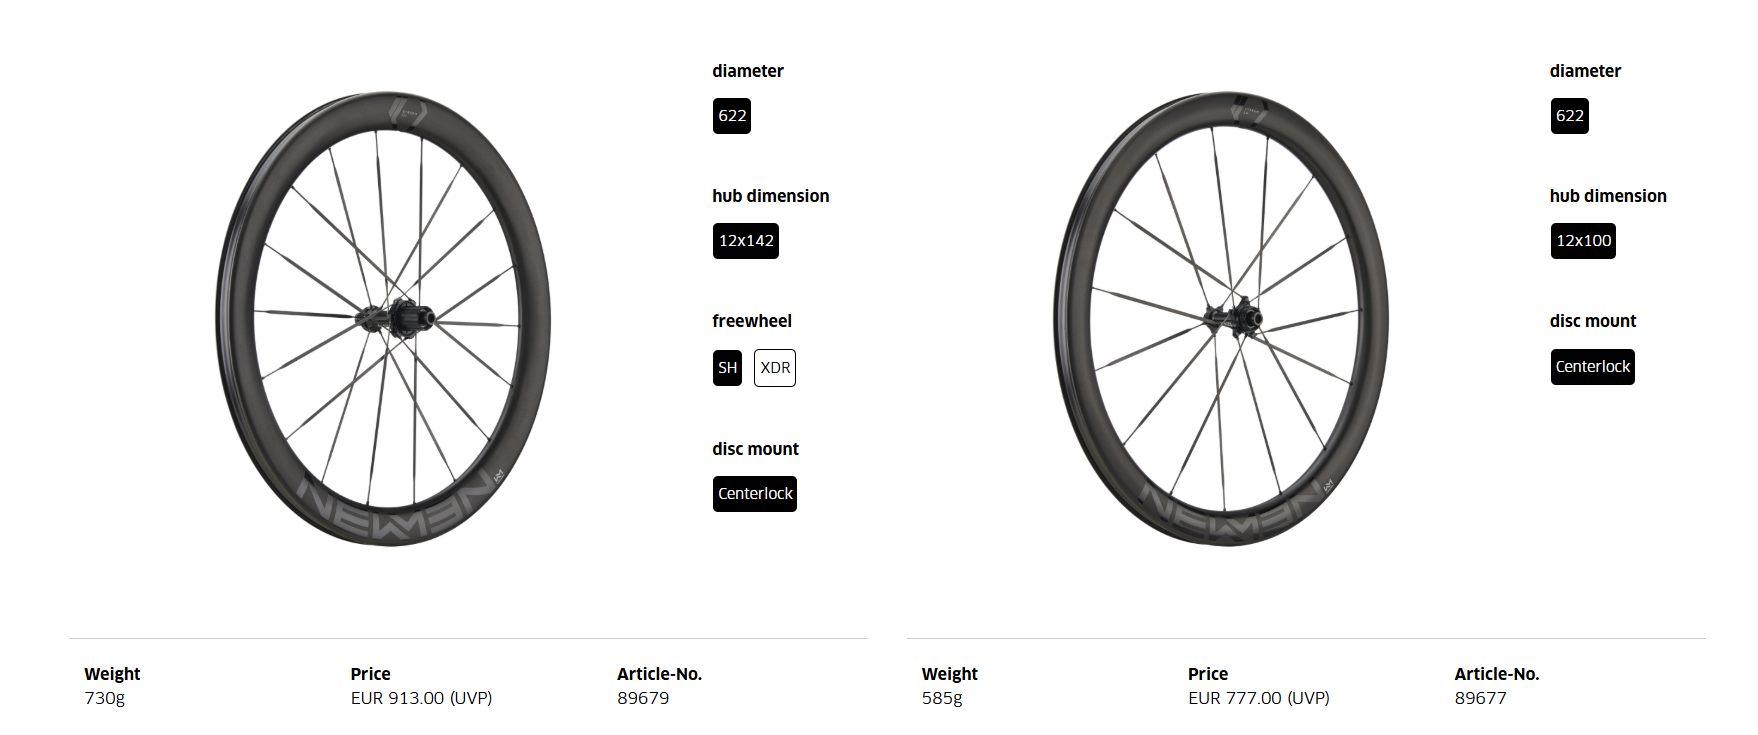Pick Centerlock for the 12x142 rear wheel
The width and height of the screenshot is (1758, 735).
755,494
